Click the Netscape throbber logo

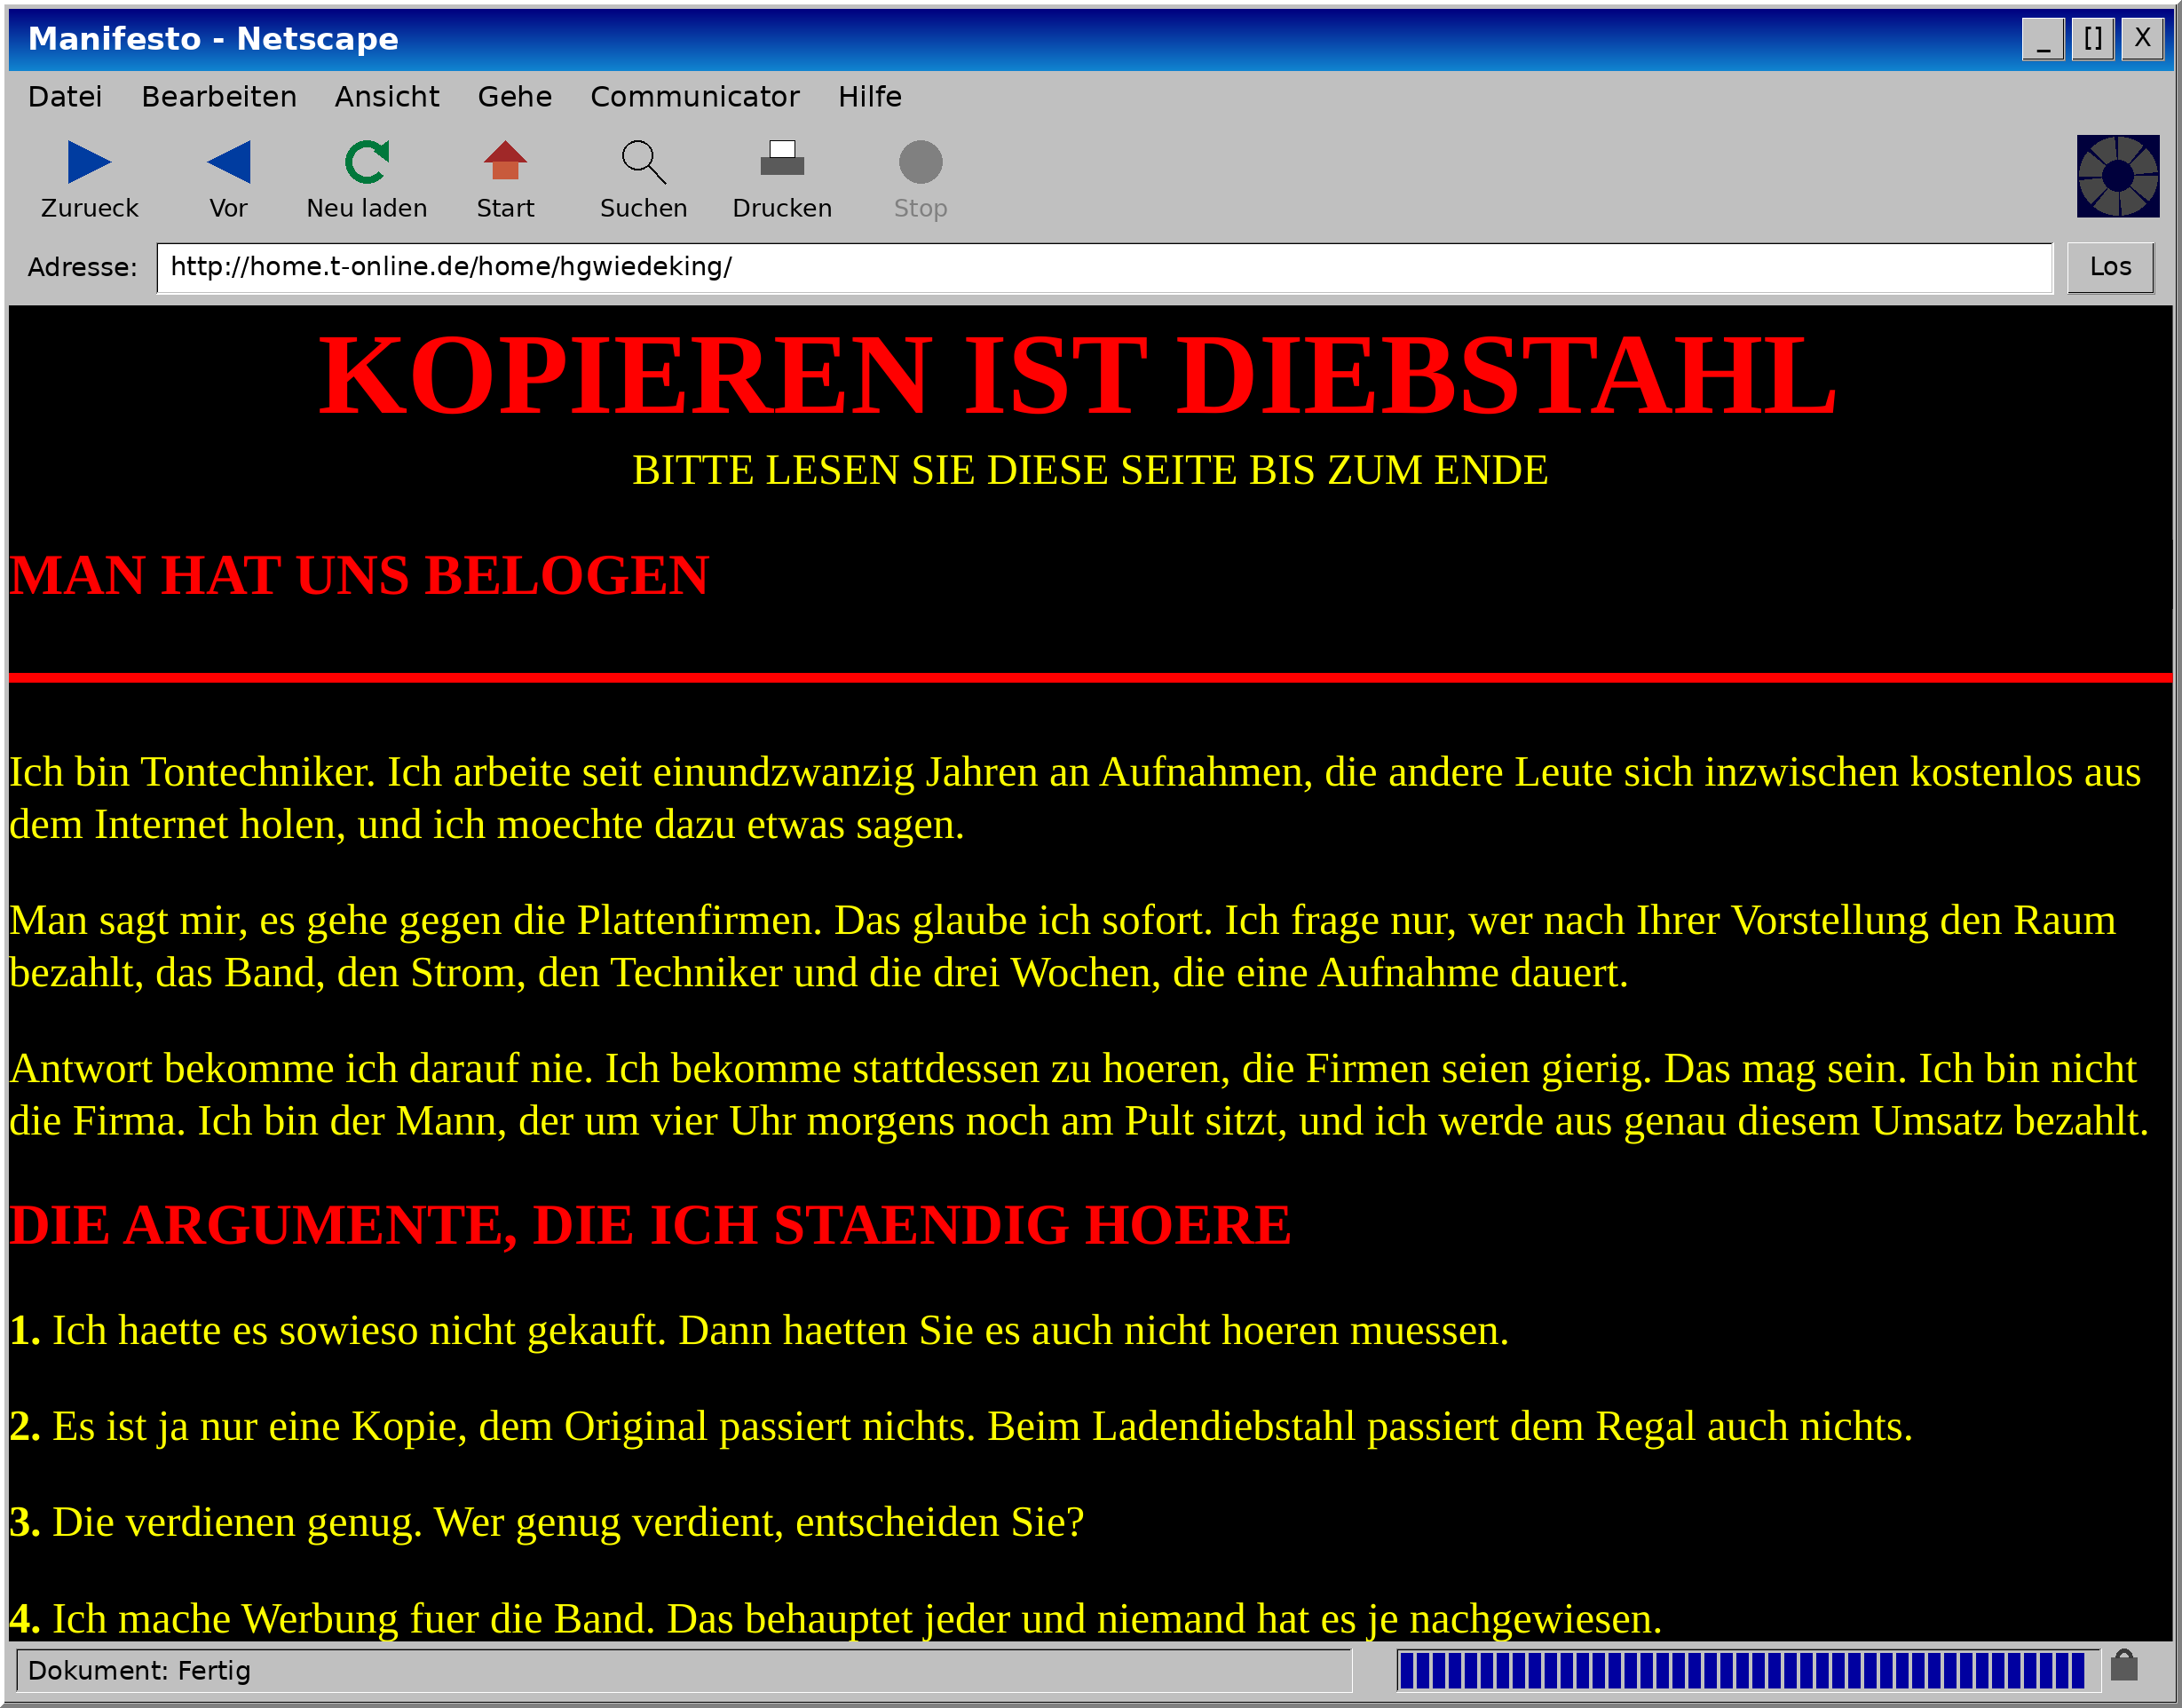[2117, 176]
